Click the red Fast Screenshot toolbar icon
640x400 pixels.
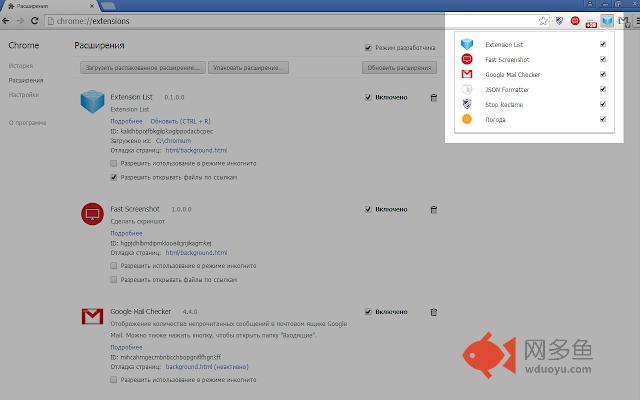575,21
